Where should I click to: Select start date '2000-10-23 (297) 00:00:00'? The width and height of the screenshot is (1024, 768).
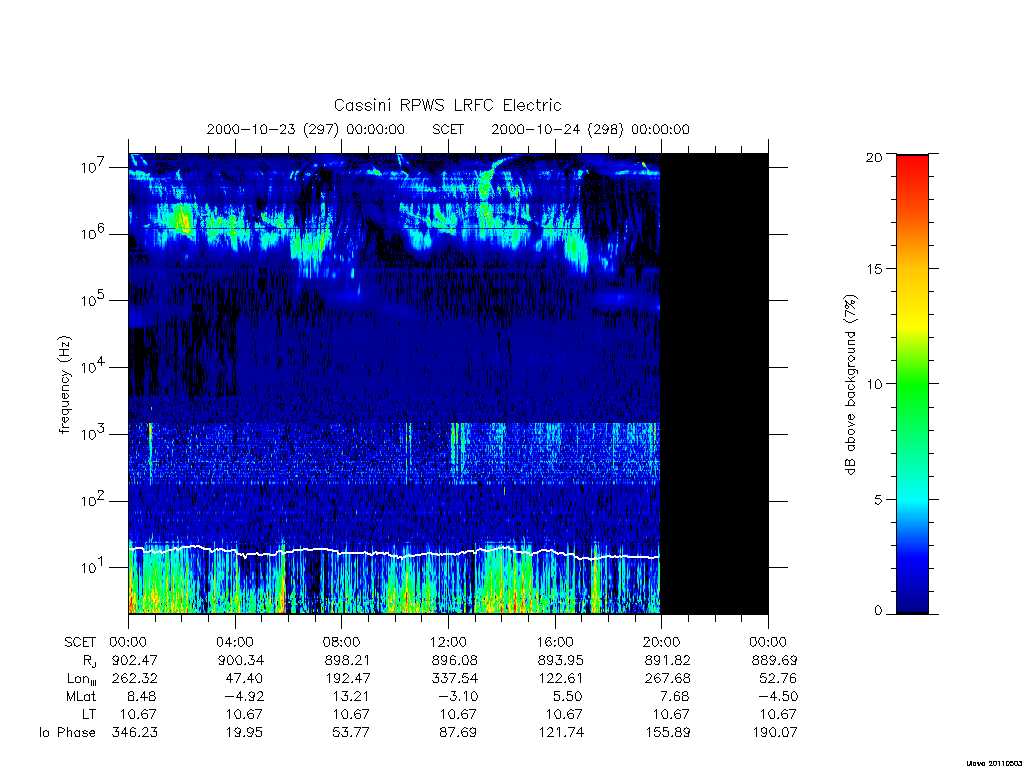tap(306, 129)
